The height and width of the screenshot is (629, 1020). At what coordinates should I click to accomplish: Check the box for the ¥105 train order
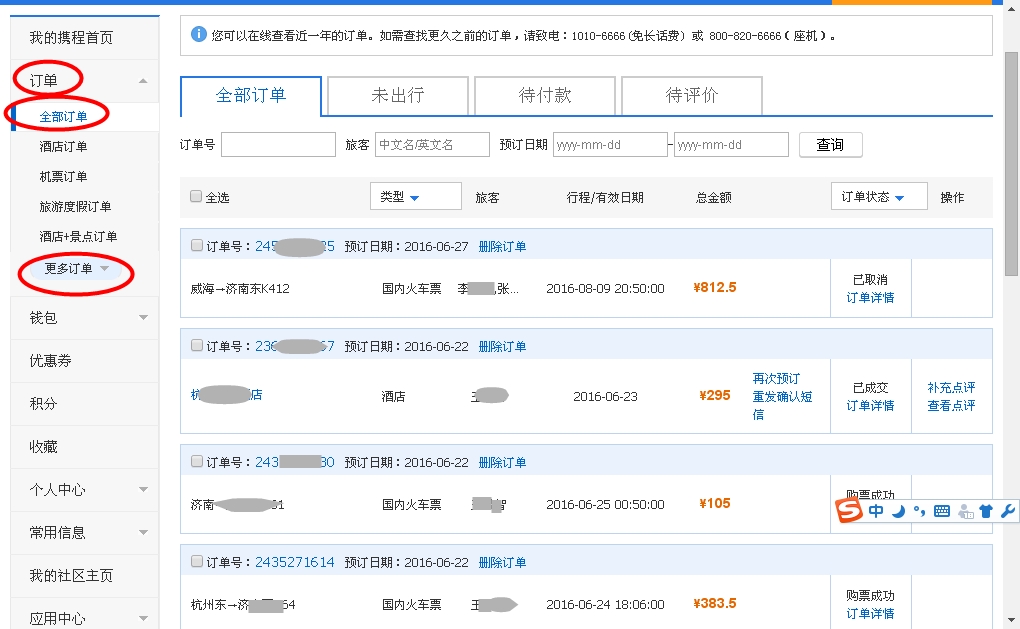[196, 461]
